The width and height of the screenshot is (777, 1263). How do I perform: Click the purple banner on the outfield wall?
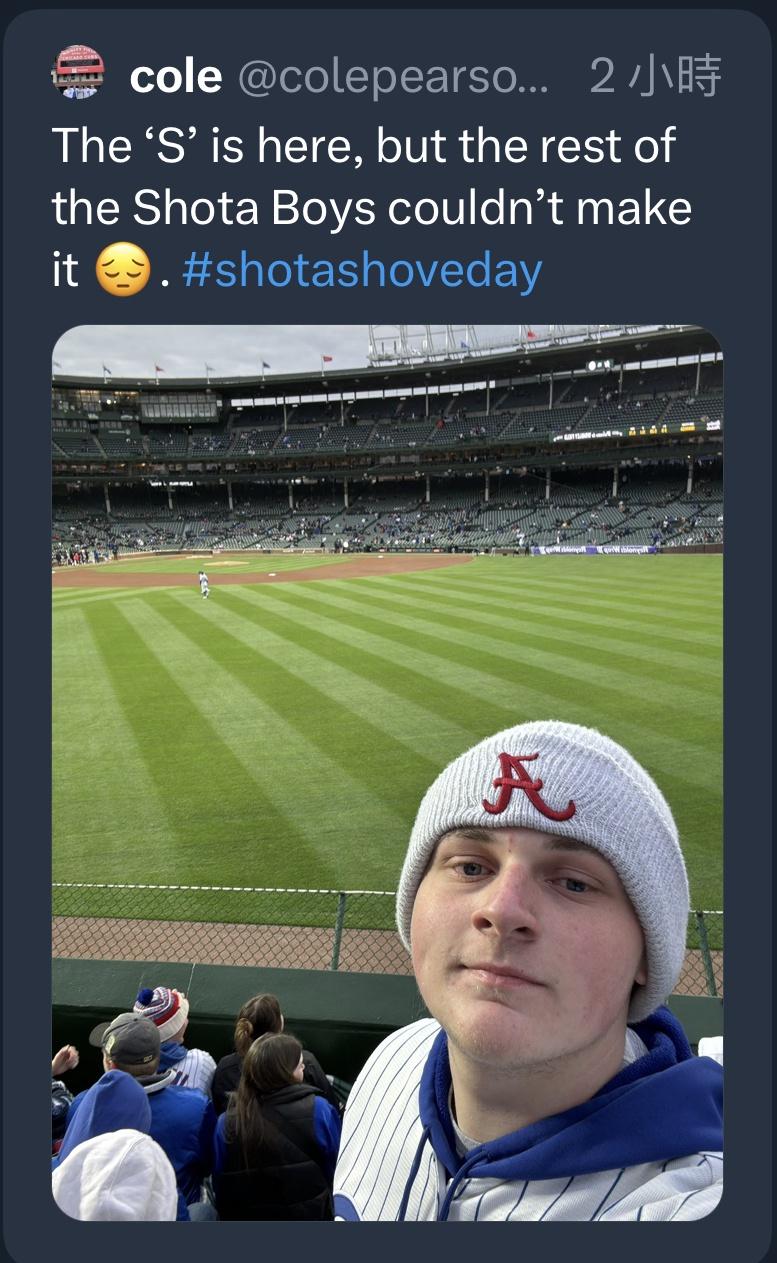click(x=595, y=549)
